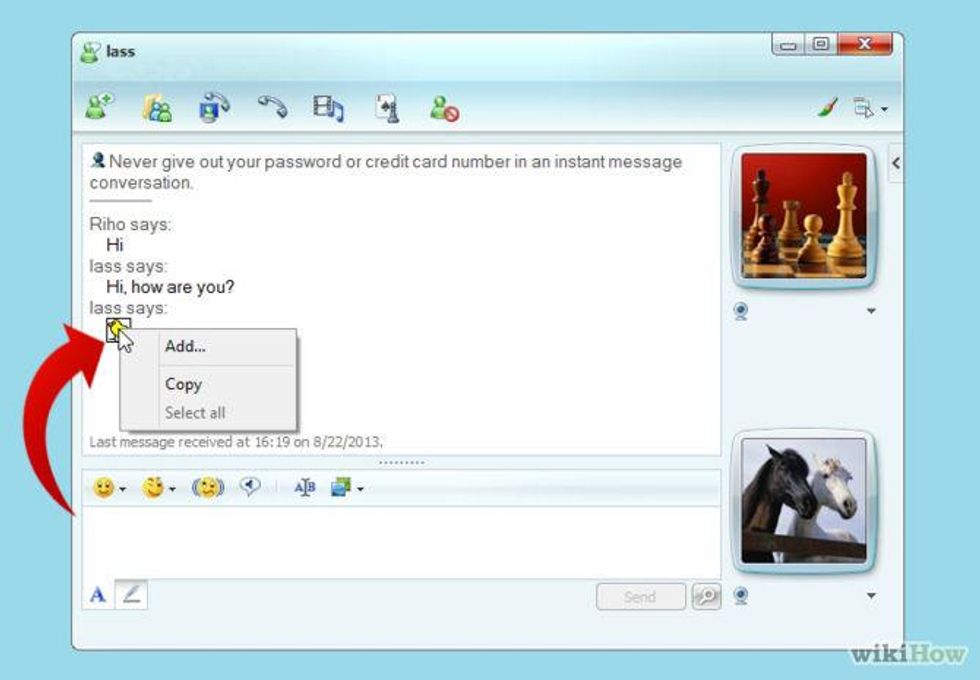Select "Copy" in the context menu
The image size is (980, 680).
point(183,384)
